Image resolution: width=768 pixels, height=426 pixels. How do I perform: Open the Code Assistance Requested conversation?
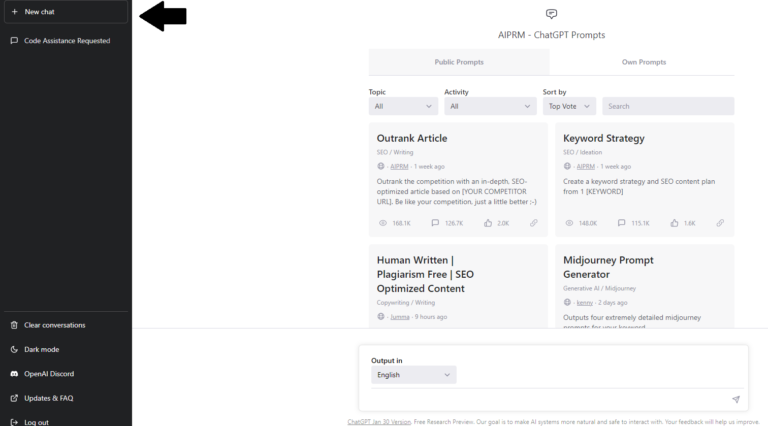pyautogui.click(x=66, y=41)
